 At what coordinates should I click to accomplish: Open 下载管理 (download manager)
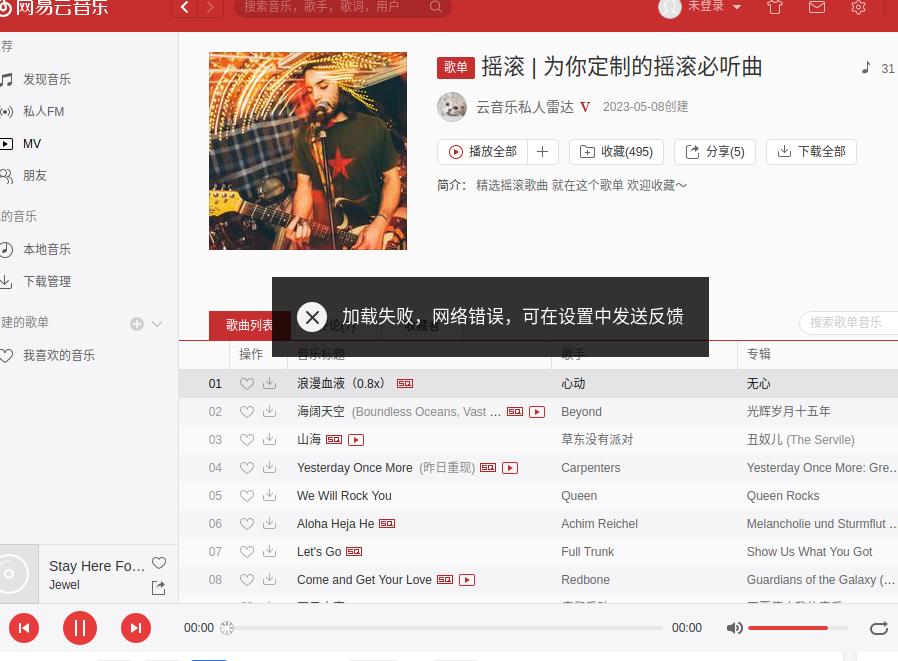46,281
